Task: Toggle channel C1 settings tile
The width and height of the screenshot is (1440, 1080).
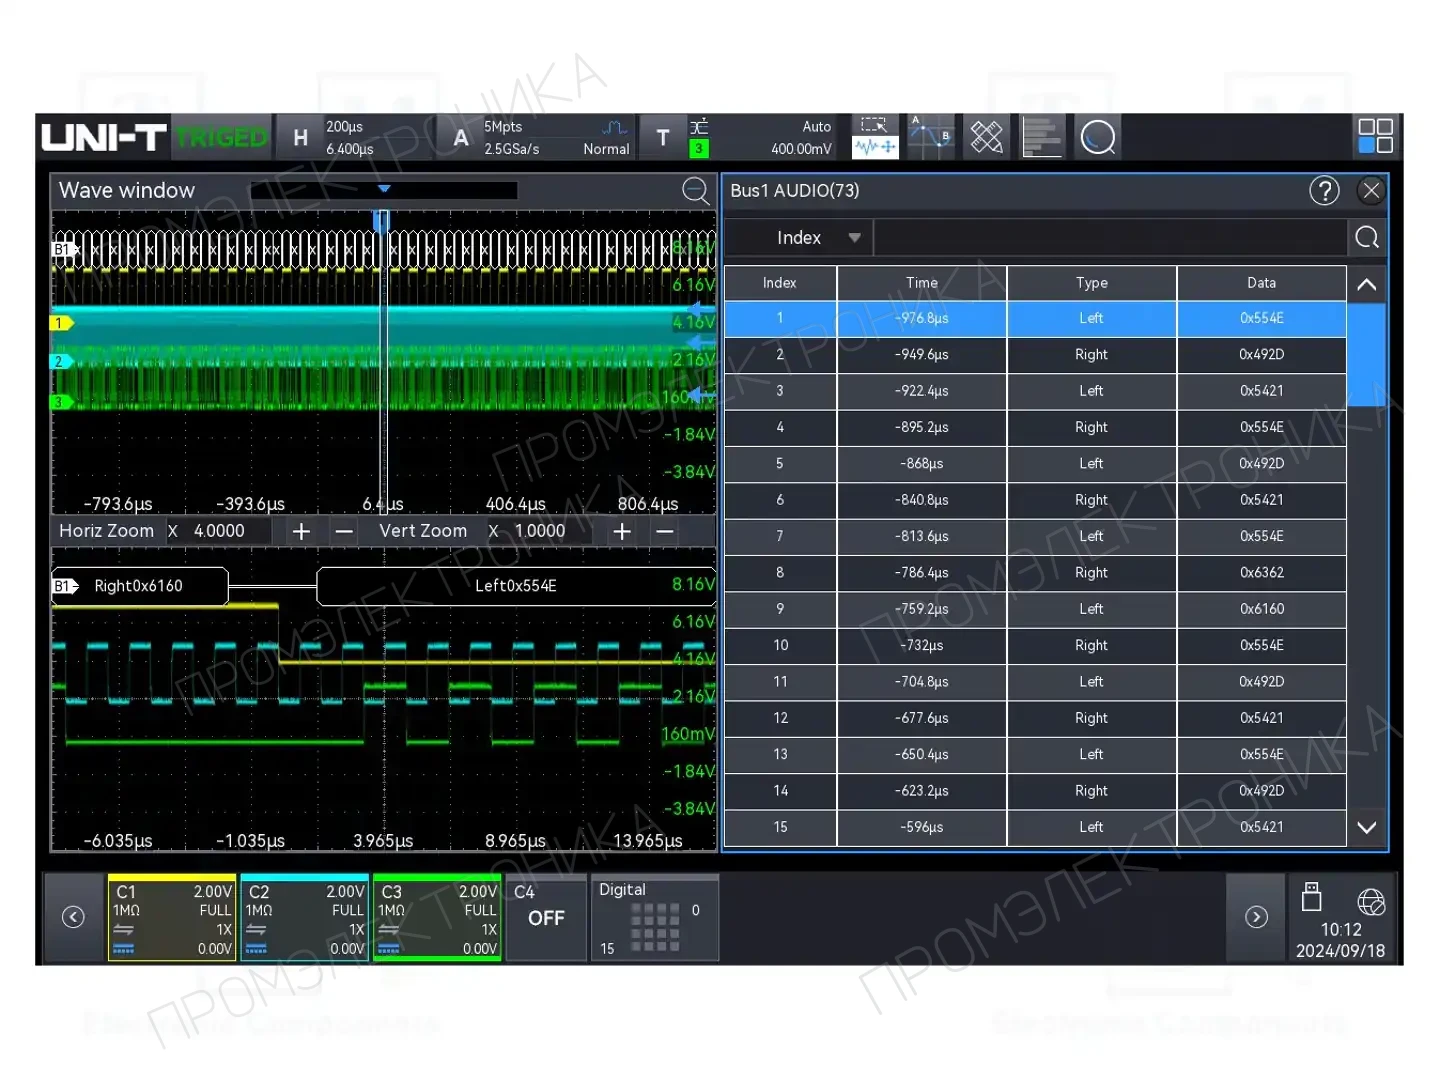Action: click(x=172, y=918)
